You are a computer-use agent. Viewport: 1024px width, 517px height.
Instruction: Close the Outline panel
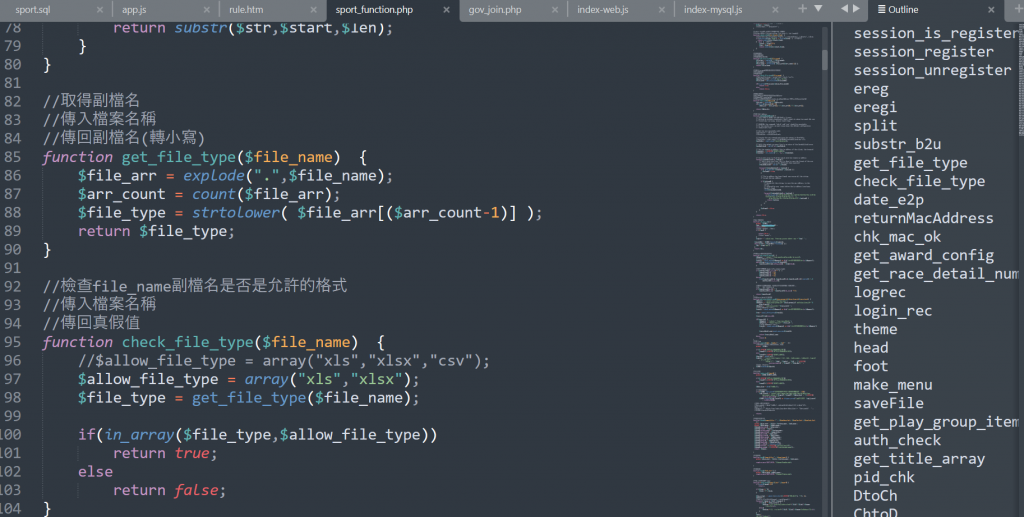click(991, 10)
